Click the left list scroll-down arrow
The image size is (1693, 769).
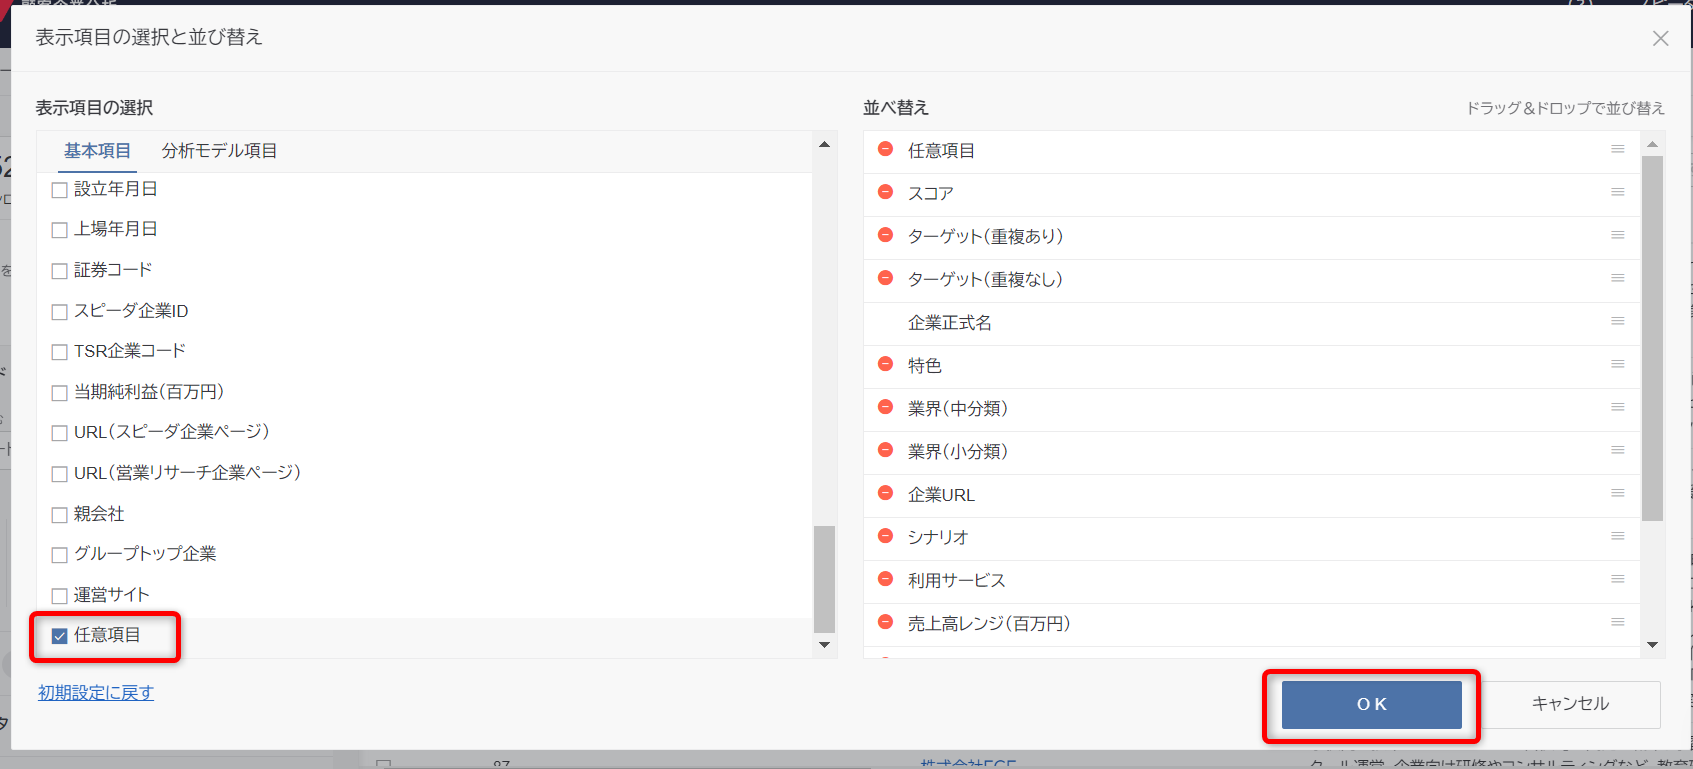click(824, 645)
